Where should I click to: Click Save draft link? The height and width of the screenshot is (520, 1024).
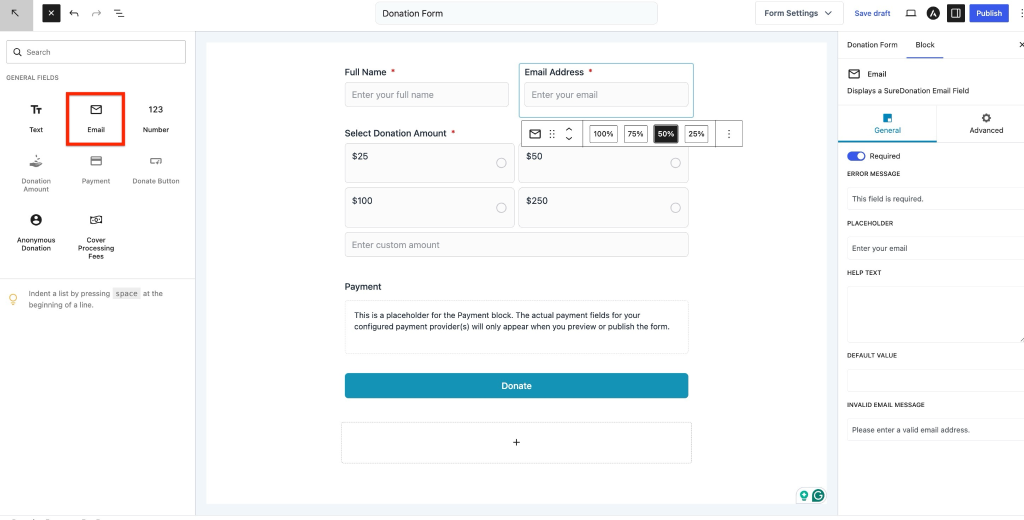coord(872,13)
